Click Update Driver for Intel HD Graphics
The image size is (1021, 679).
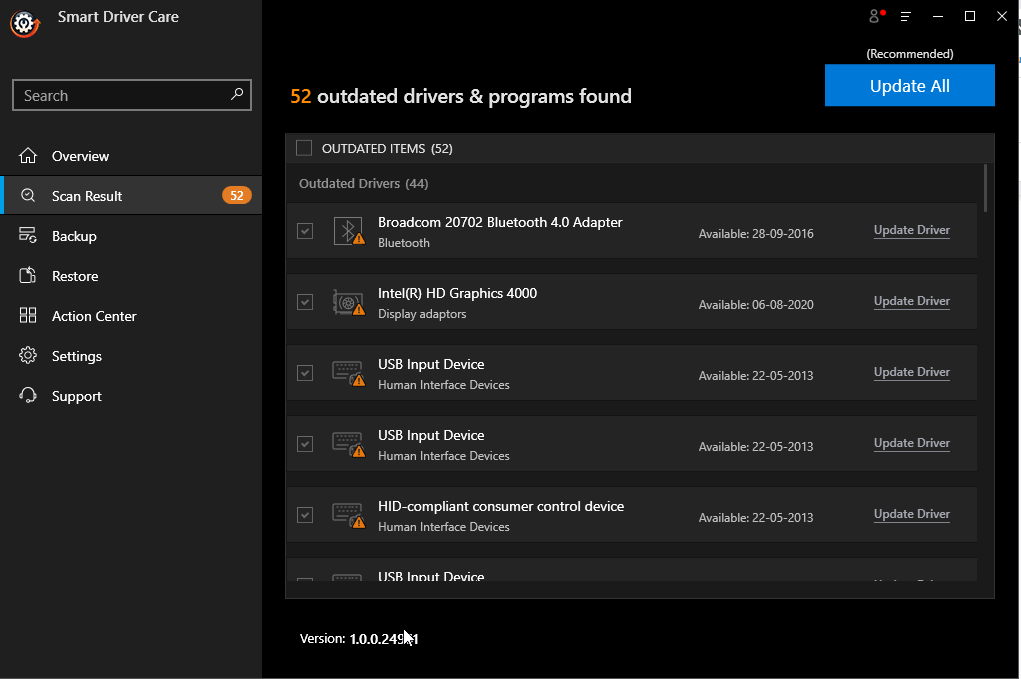click(x=911, y=301)
